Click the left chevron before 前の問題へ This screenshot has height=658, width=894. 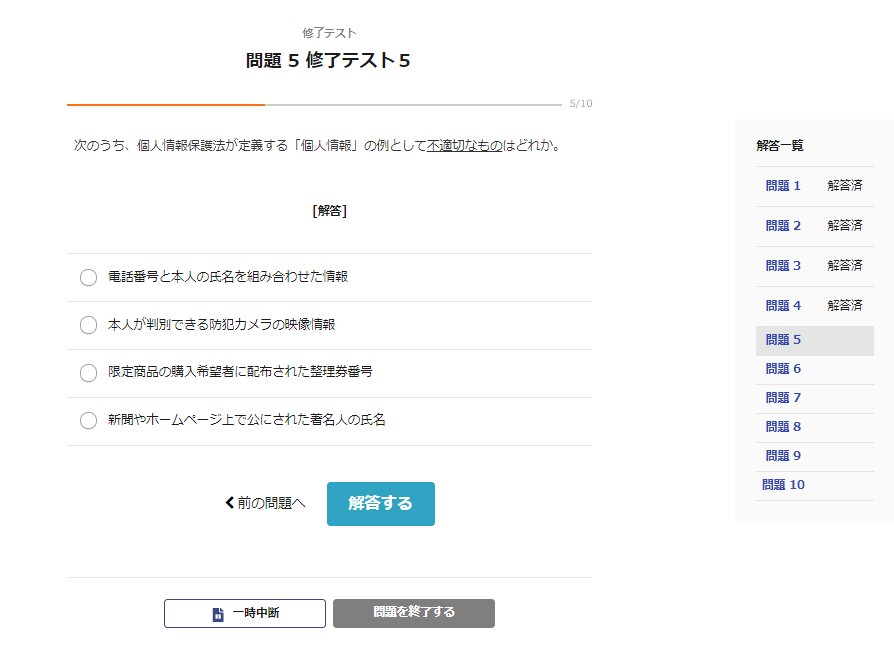[230, 503]
